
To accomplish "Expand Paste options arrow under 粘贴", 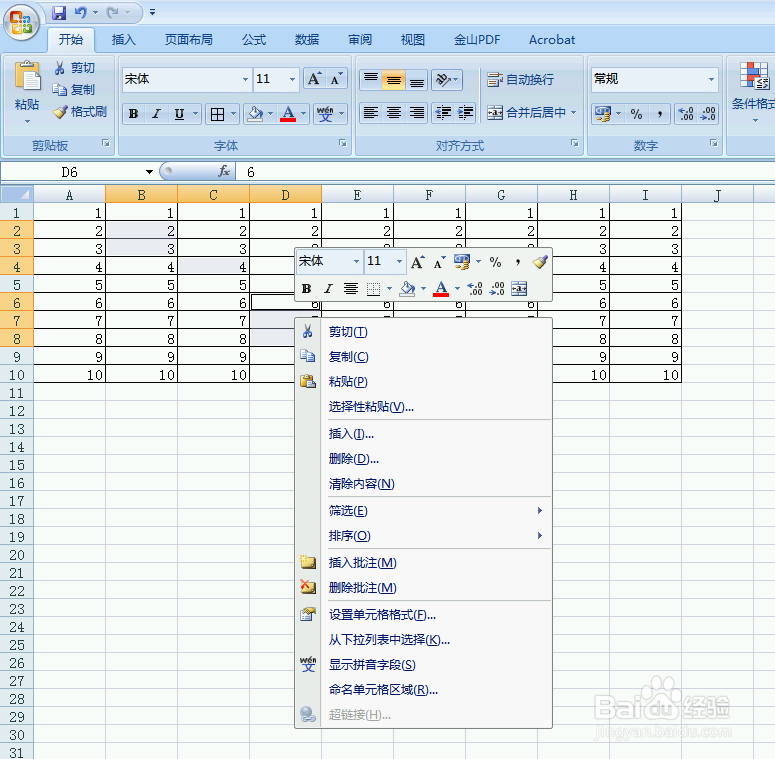I will 27,121.
